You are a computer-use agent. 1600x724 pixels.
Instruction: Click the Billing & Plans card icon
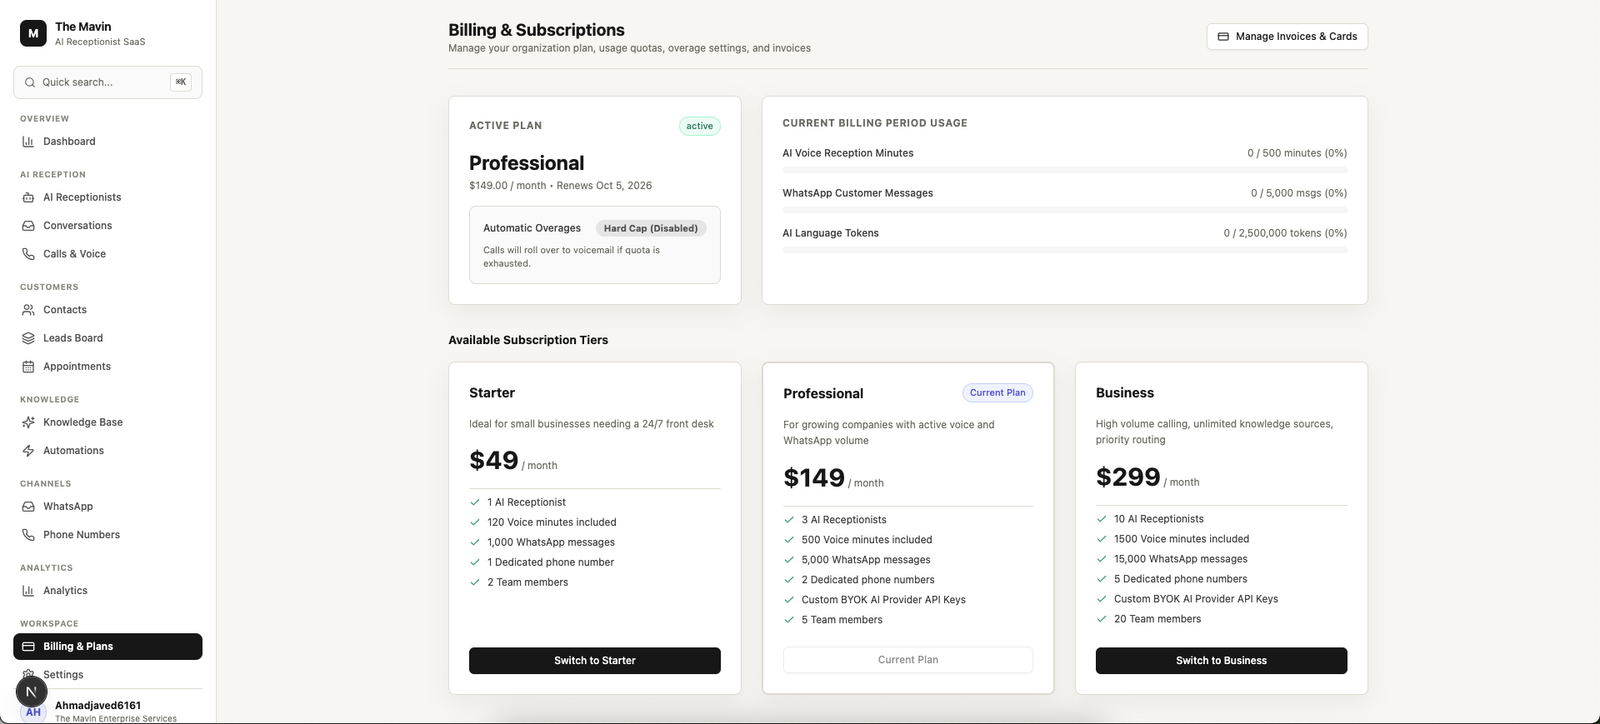(28, 646)
